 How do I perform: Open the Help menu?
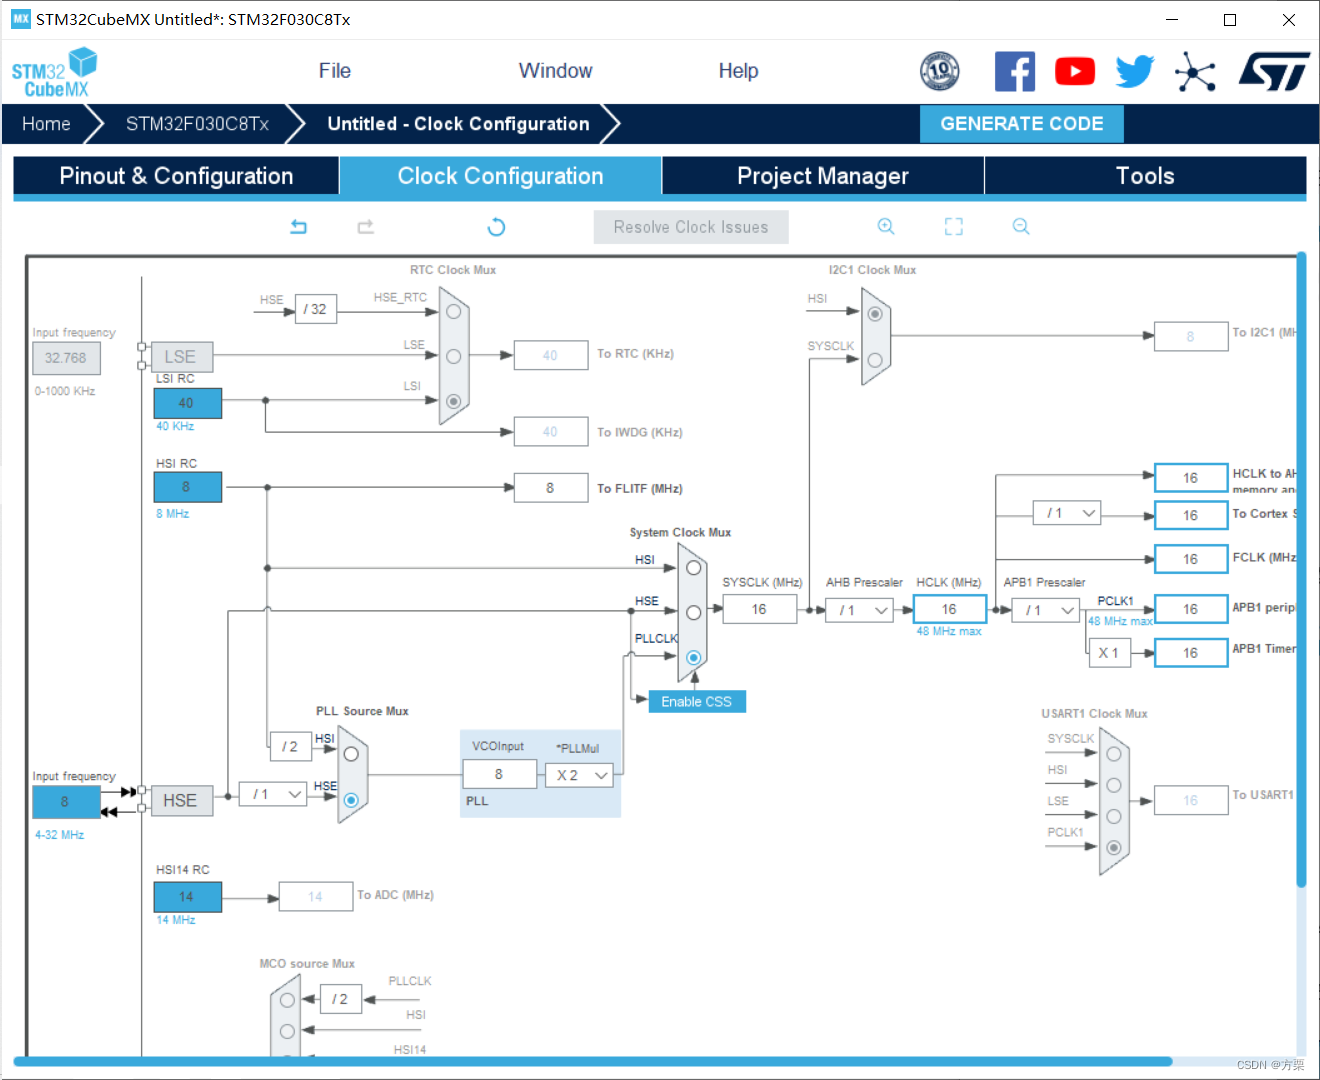738,71
